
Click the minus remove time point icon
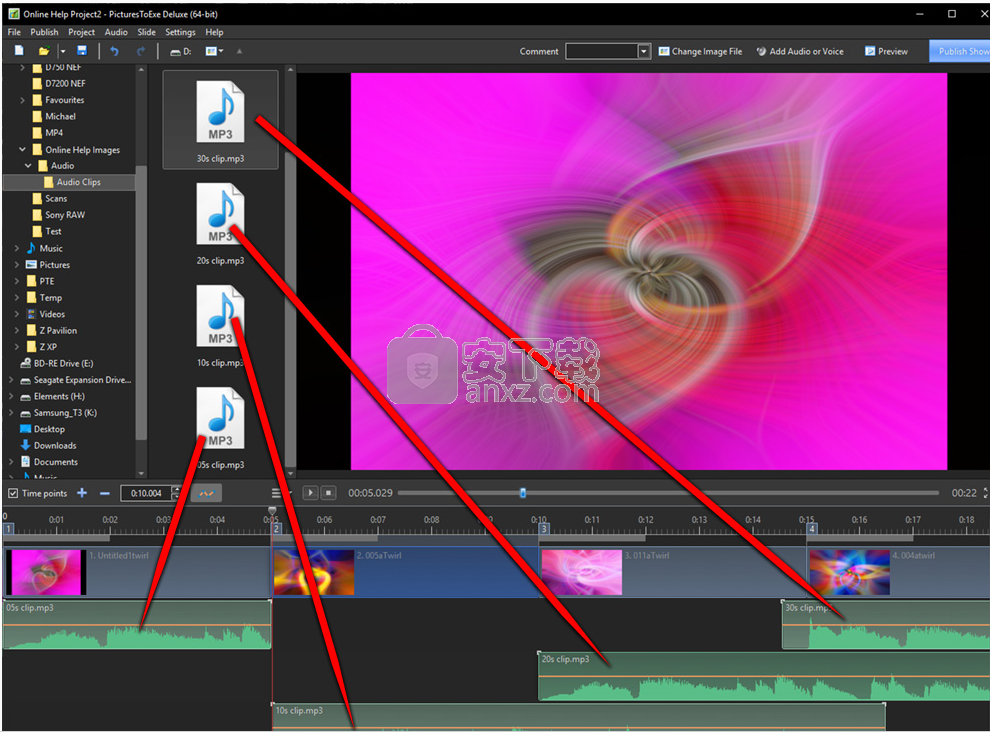[105, 493]
